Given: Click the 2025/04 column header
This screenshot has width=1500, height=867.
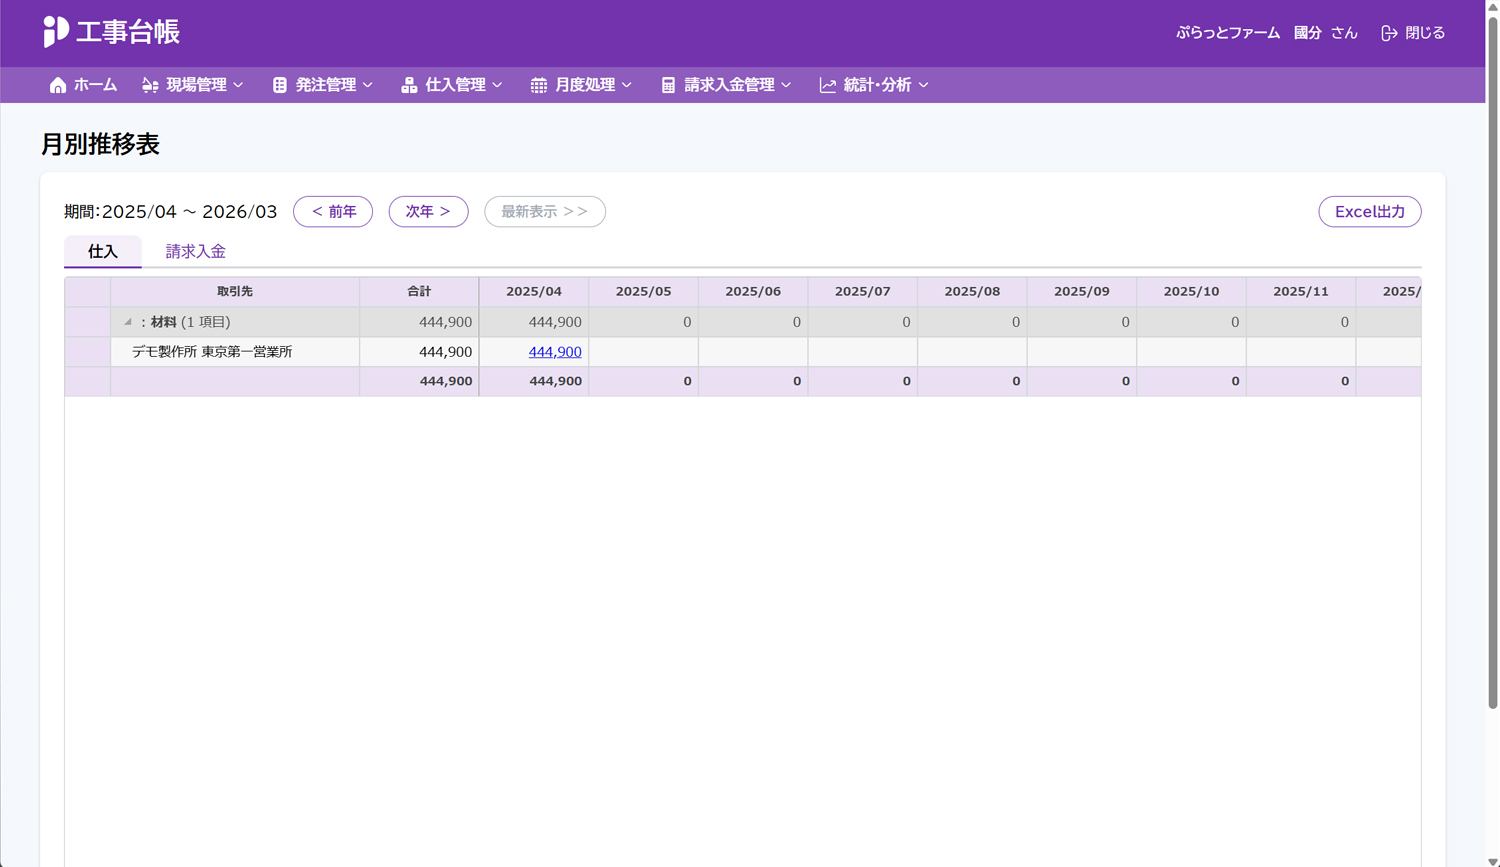Looking at the screenshot, I should pyautogui.click(x=534, y=292).
